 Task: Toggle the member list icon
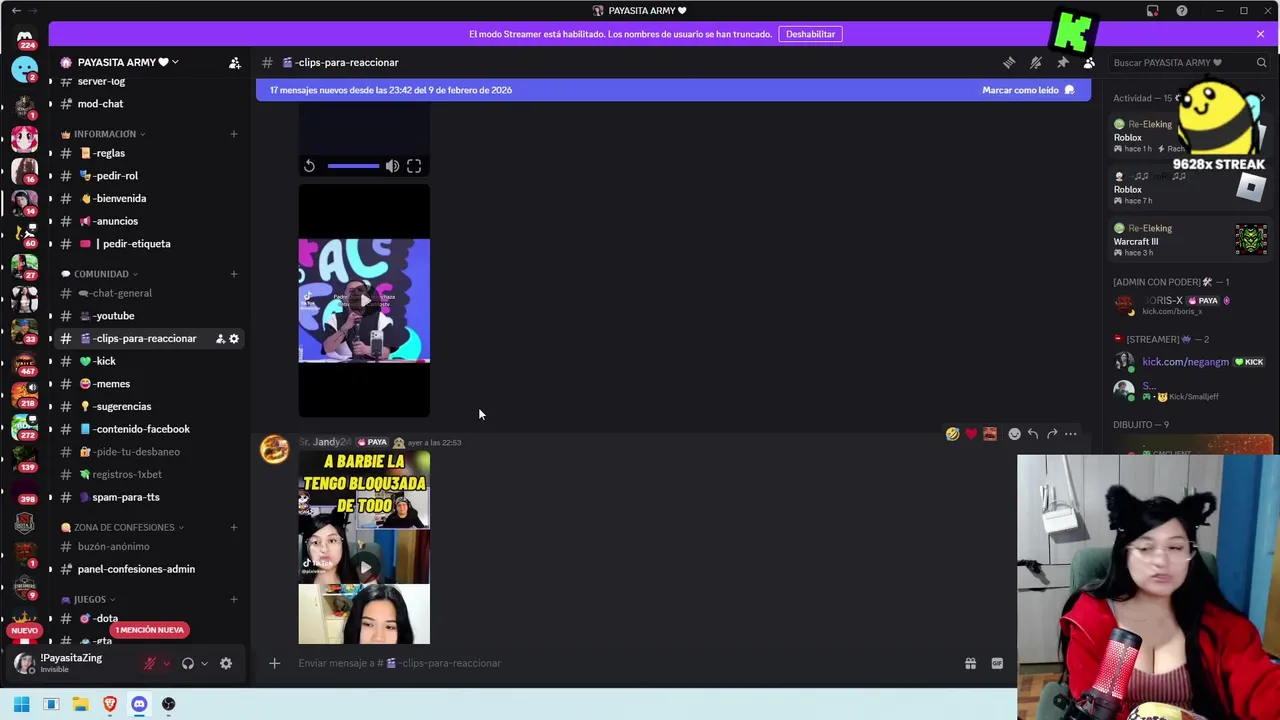(1089, 62)
